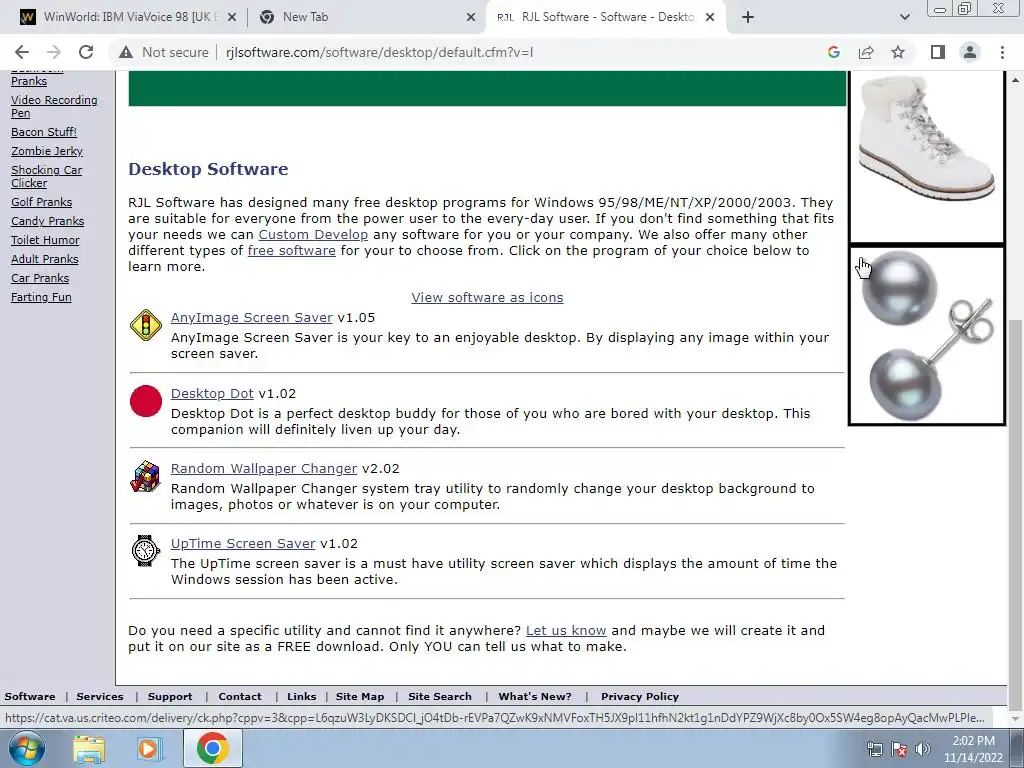The image size is (1024, 768).
Task: Click the volume speaker tray icon
Action: tap(923, 749)
